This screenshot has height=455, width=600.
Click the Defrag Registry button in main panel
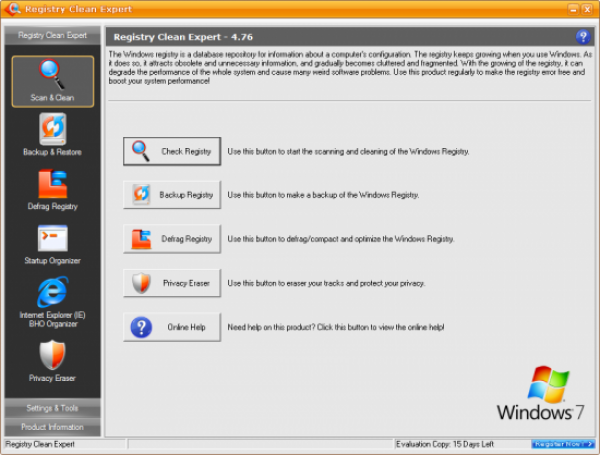172,239
